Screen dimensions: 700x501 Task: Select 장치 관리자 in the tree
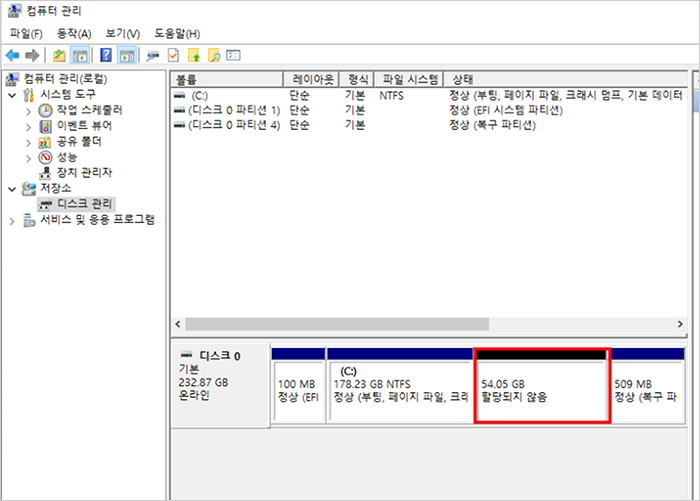(84, 173)
